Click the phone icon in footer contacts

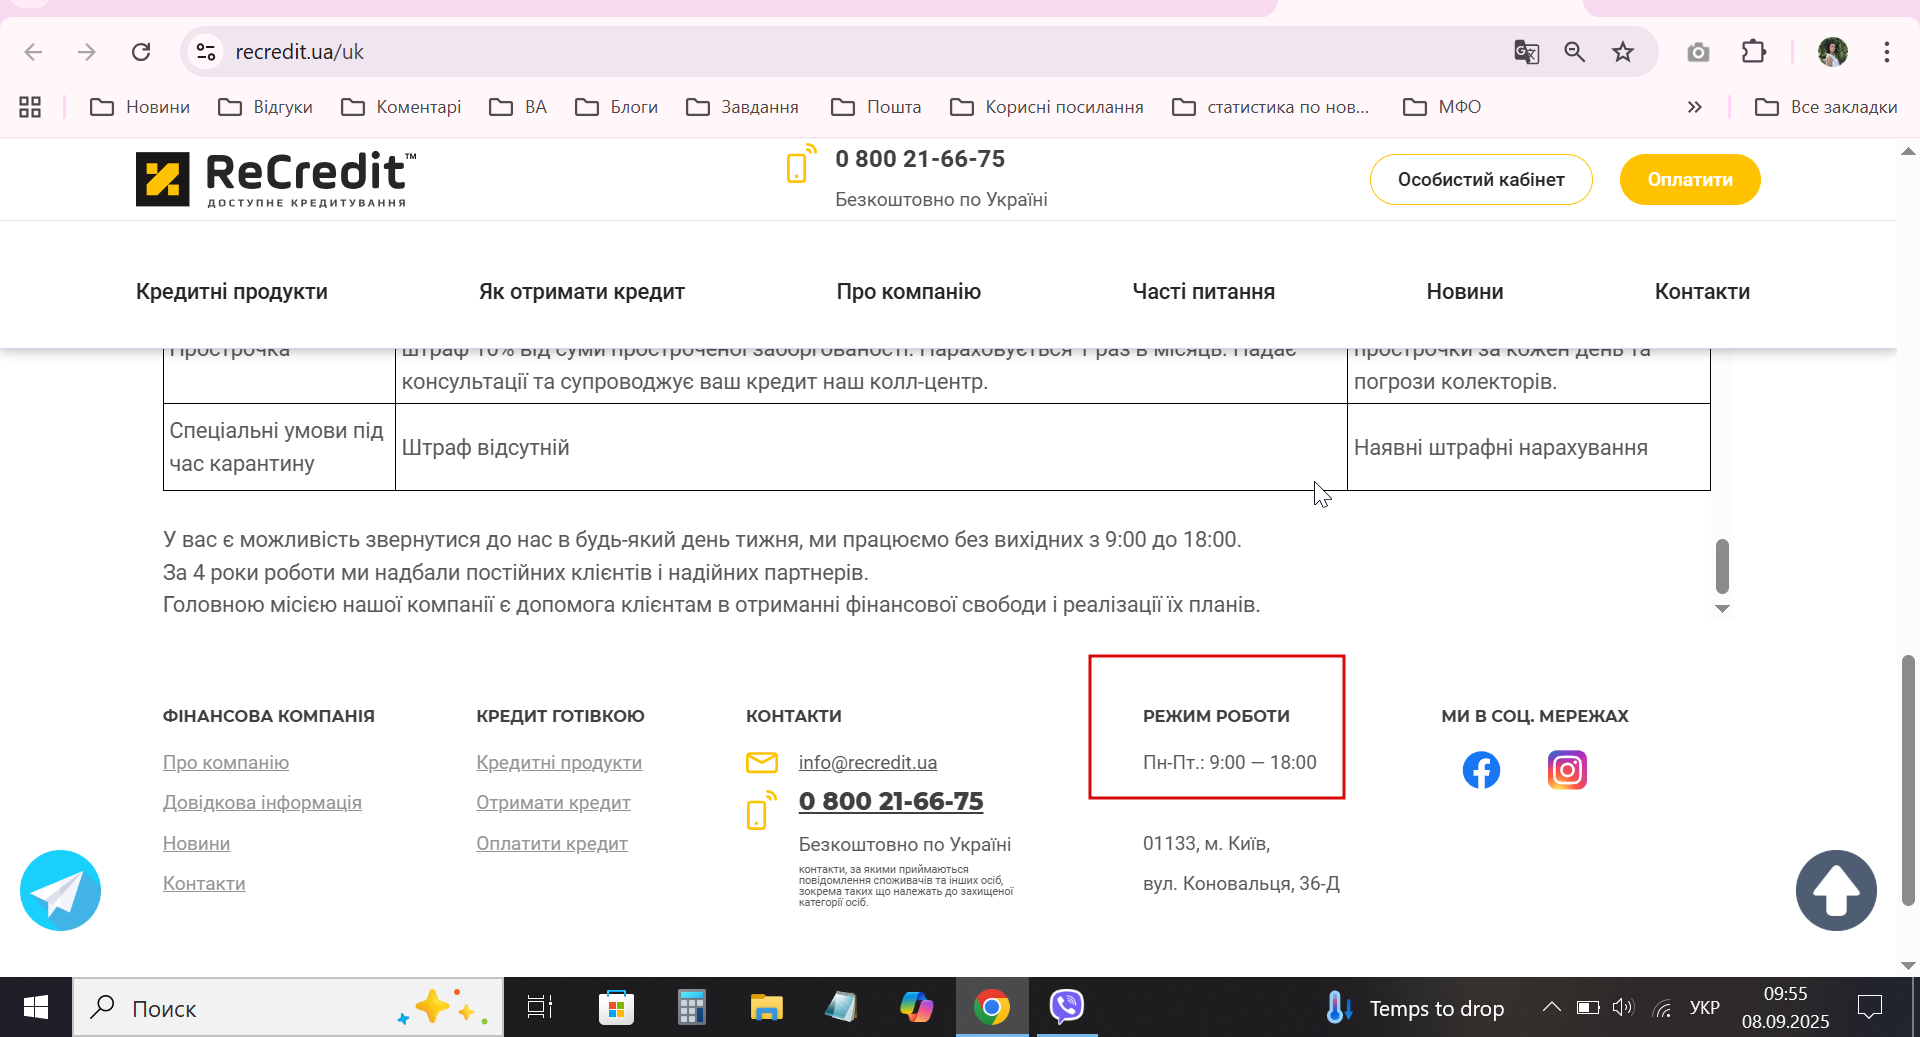pos(762,810)
